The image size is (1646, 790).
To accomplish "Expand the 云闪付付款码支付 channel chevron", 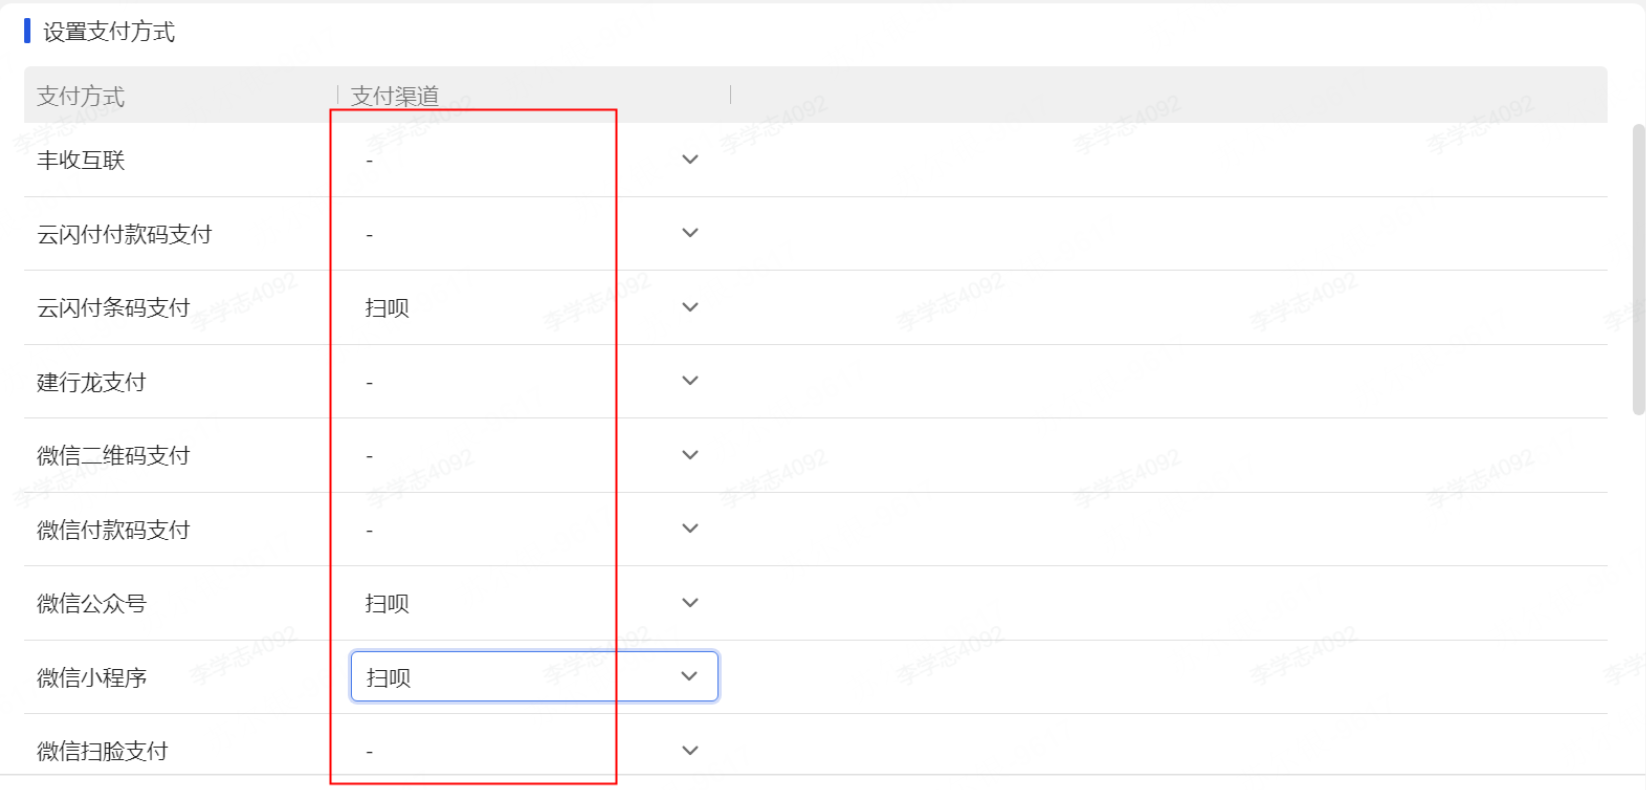I will (690, 233).
